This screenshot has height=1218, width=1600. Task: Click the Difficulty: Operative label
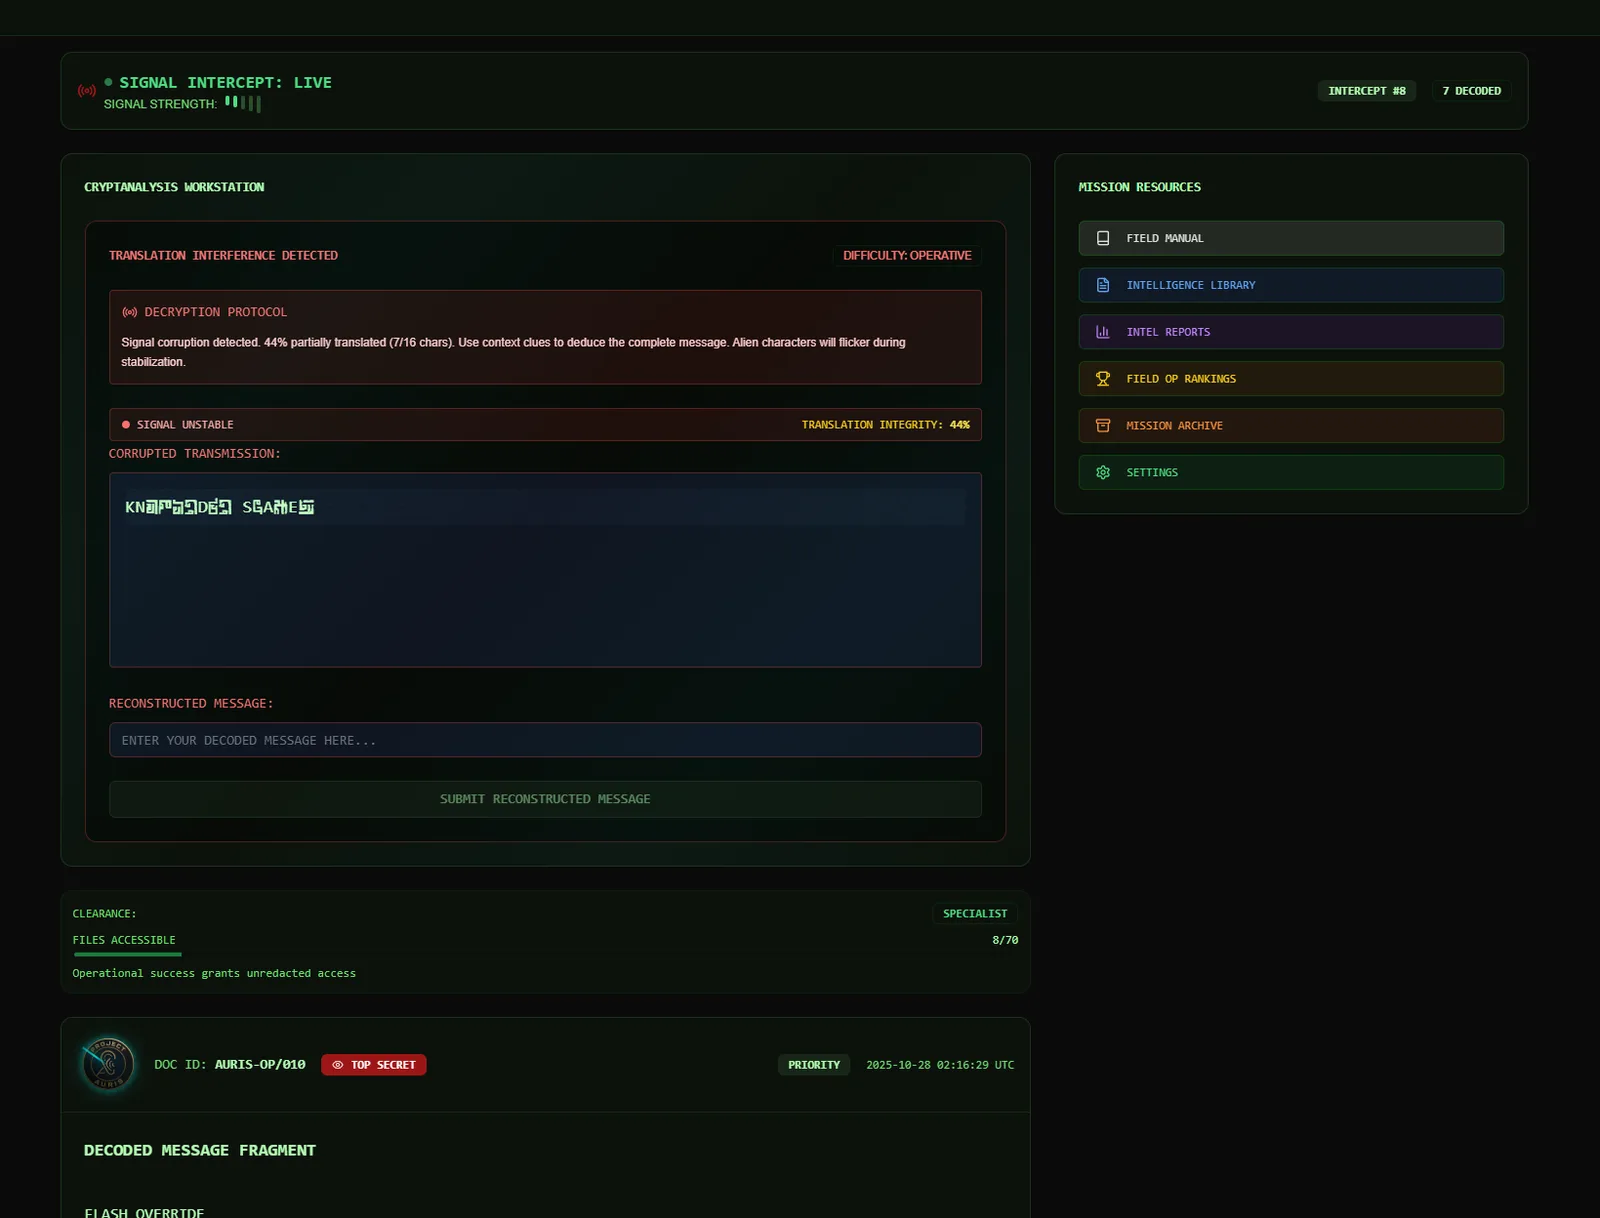(907, 256)
